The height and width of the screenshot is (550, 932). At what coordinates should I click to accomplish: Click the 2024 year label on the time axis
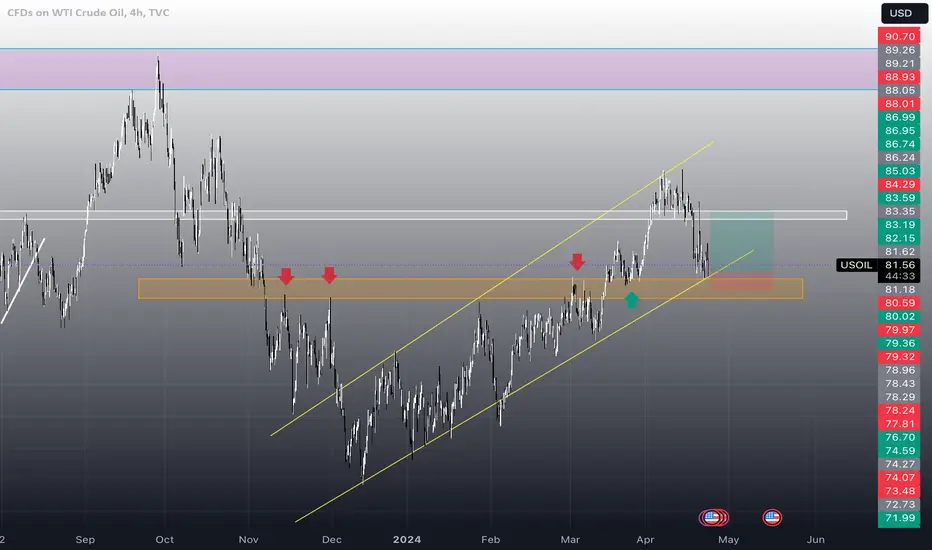407,540
